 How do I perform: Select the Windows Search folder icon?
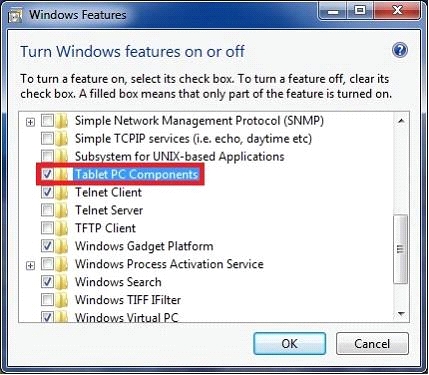62,282
